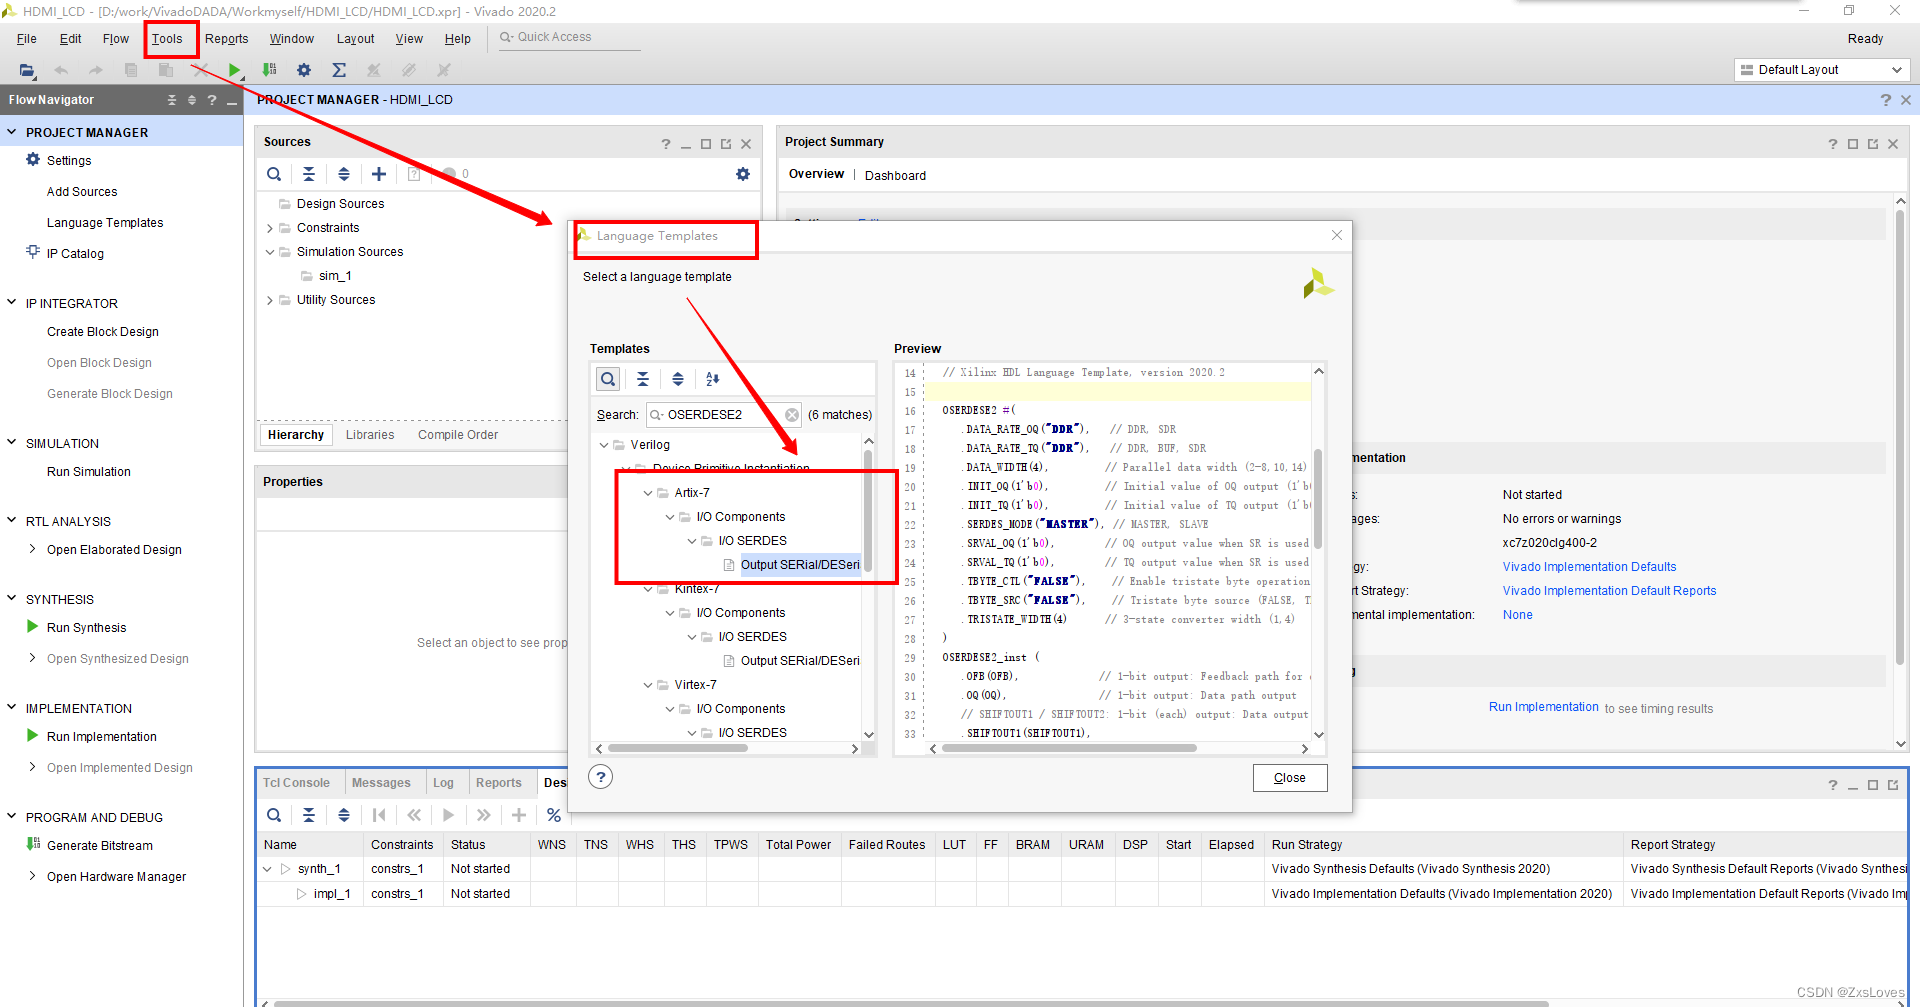This screenshot has height=1007, width=1920.
Task: Click the Add Sources plus icon
Action: [379, 174]
